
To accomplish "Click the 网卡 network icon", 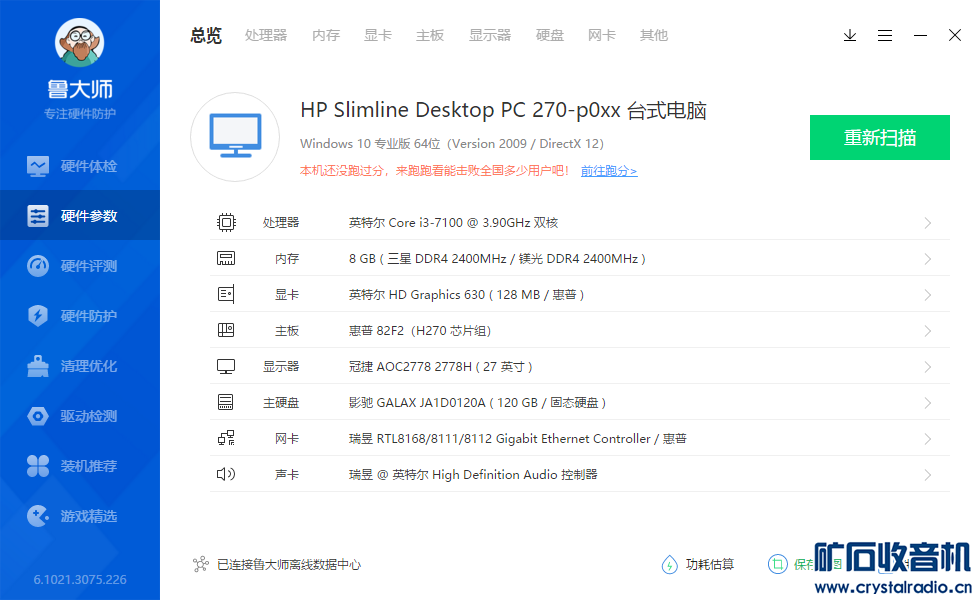I will pyautogui.click(x=226, y=438).
